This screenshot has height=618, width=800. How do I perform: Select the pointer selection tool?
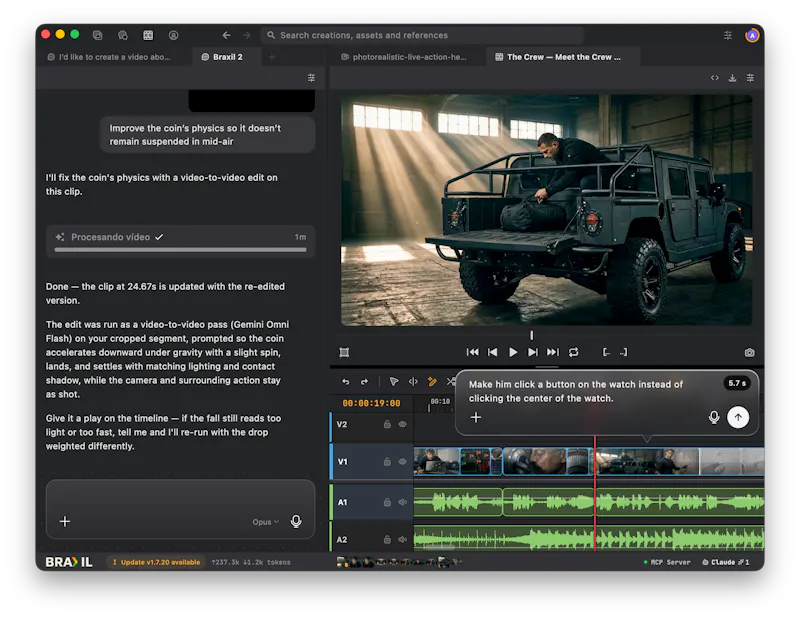pyautogui.click(x=393, y=381)
